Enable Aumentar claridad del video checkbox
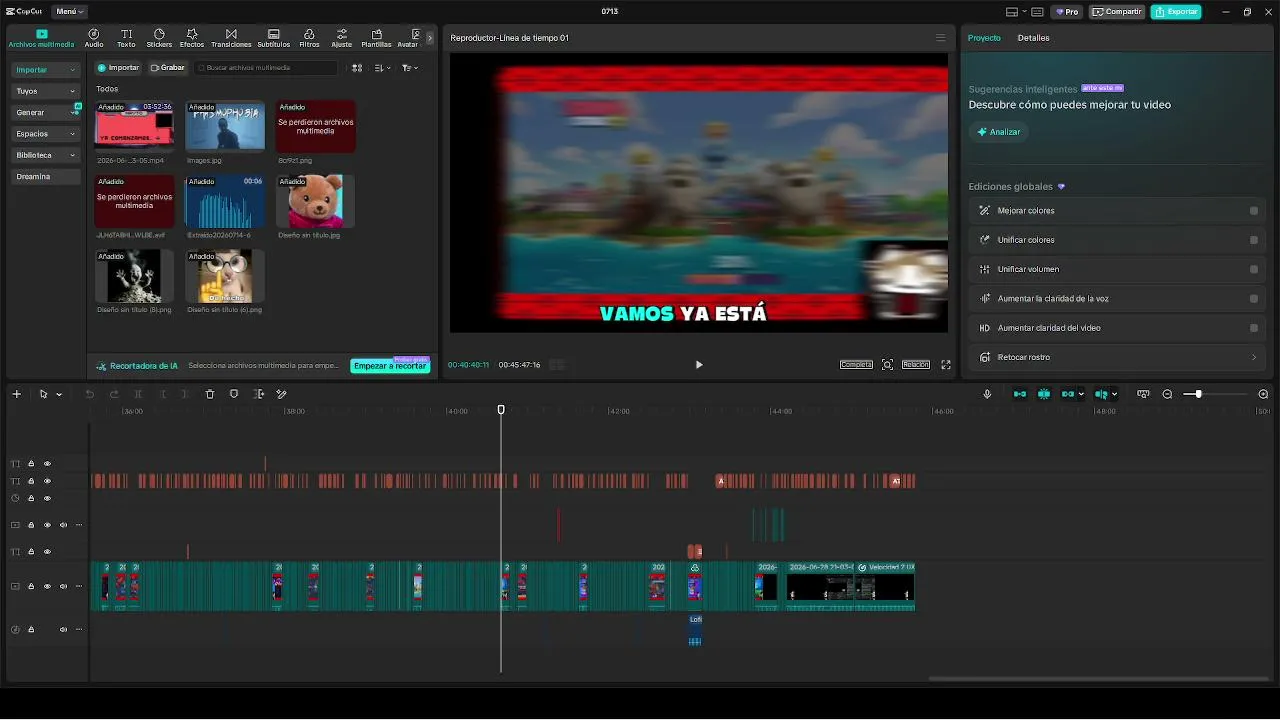The width and height of the screenshot is (1280, 720). [1254, 328]
